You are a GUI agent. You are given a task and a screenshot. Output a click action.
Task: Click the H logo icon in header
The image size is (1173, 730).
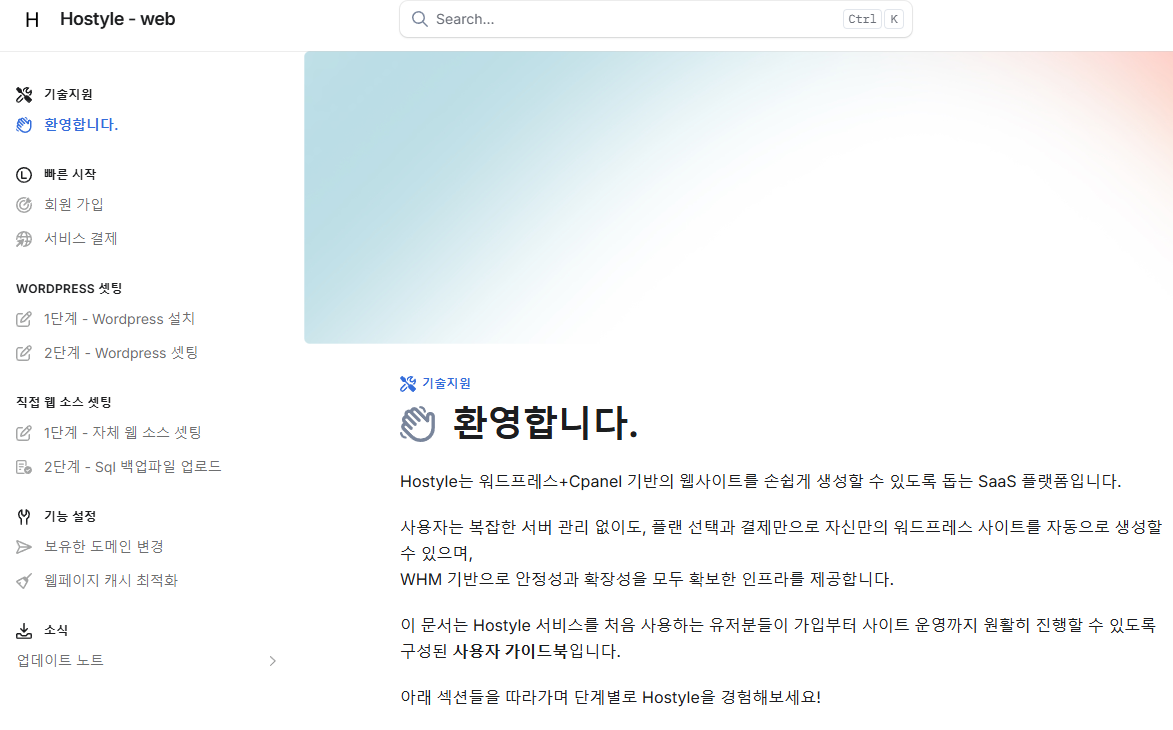pos(31,19)
